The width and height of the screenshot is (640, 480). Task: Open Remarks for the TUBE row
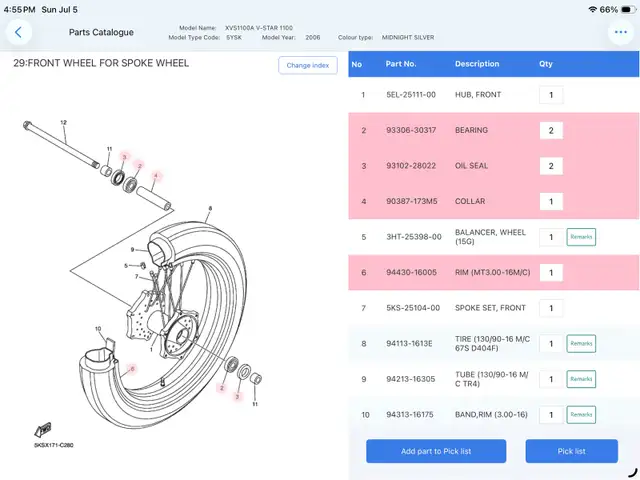(581, 379)
